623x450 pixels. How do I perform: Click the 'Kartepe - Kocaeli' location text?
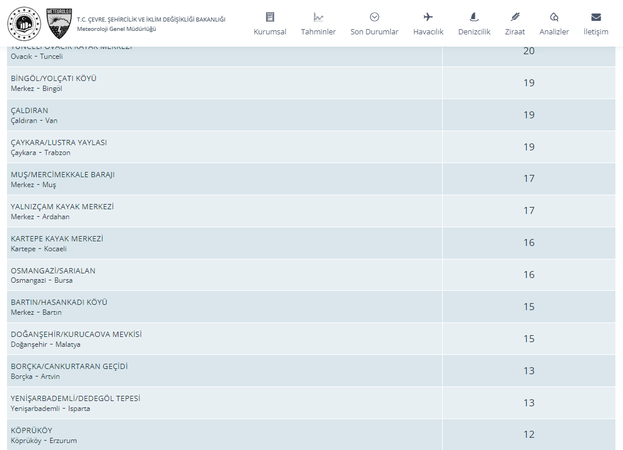click(39, 249)
